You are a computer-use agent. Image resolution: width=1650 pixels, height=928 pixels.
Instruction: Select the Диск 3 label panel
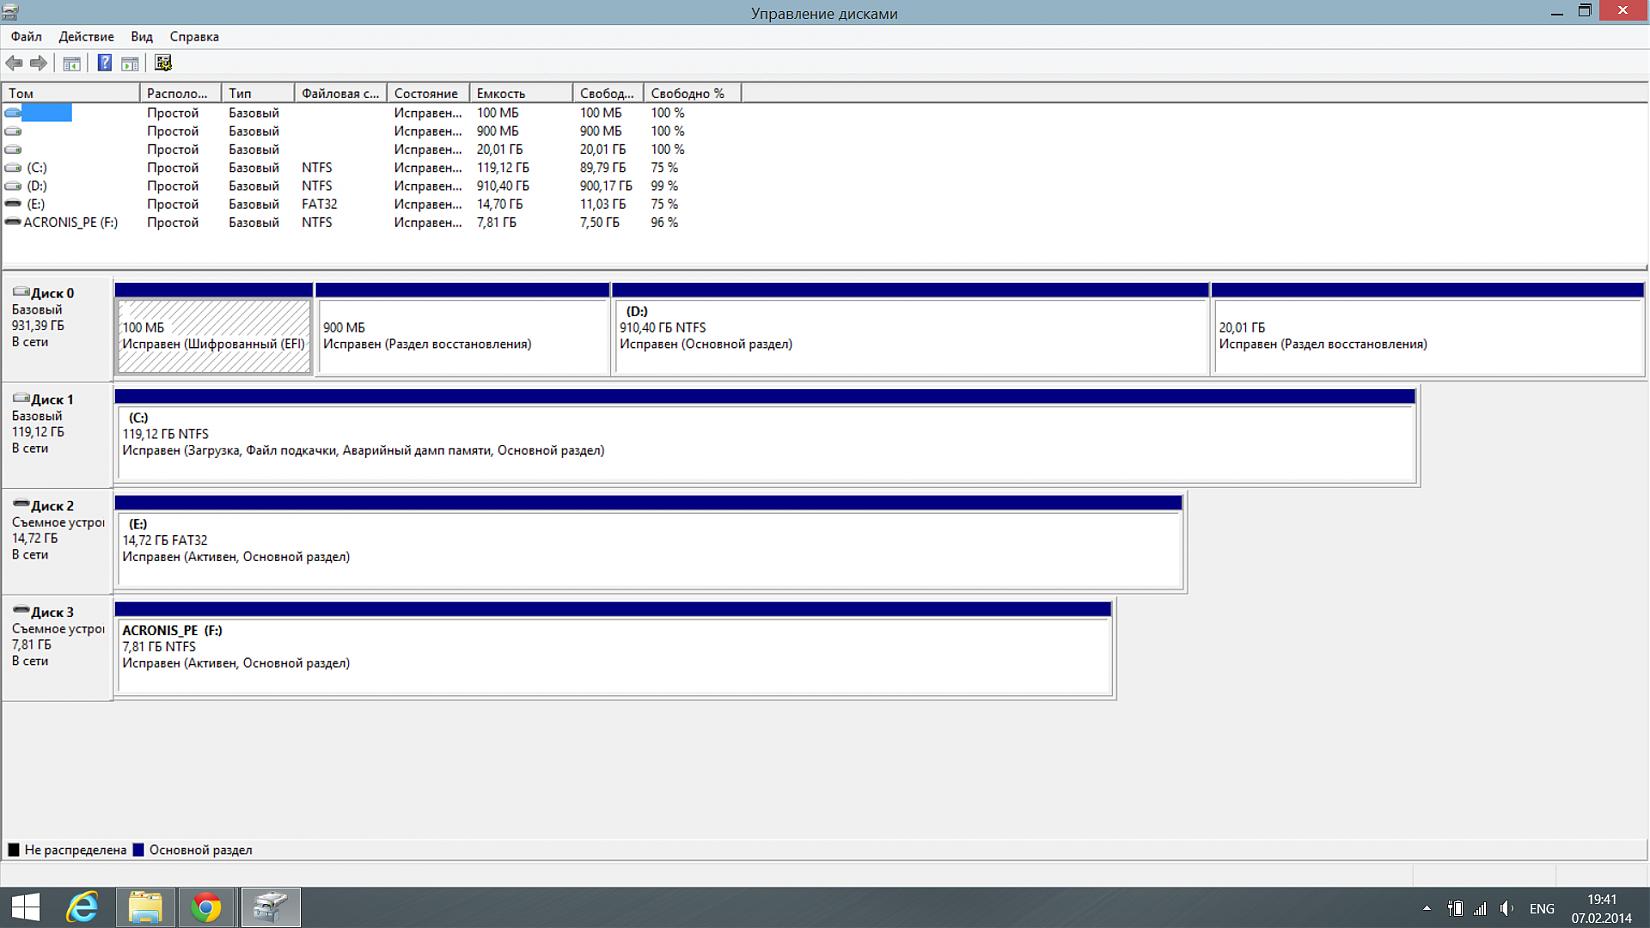(x=57, y=648)
